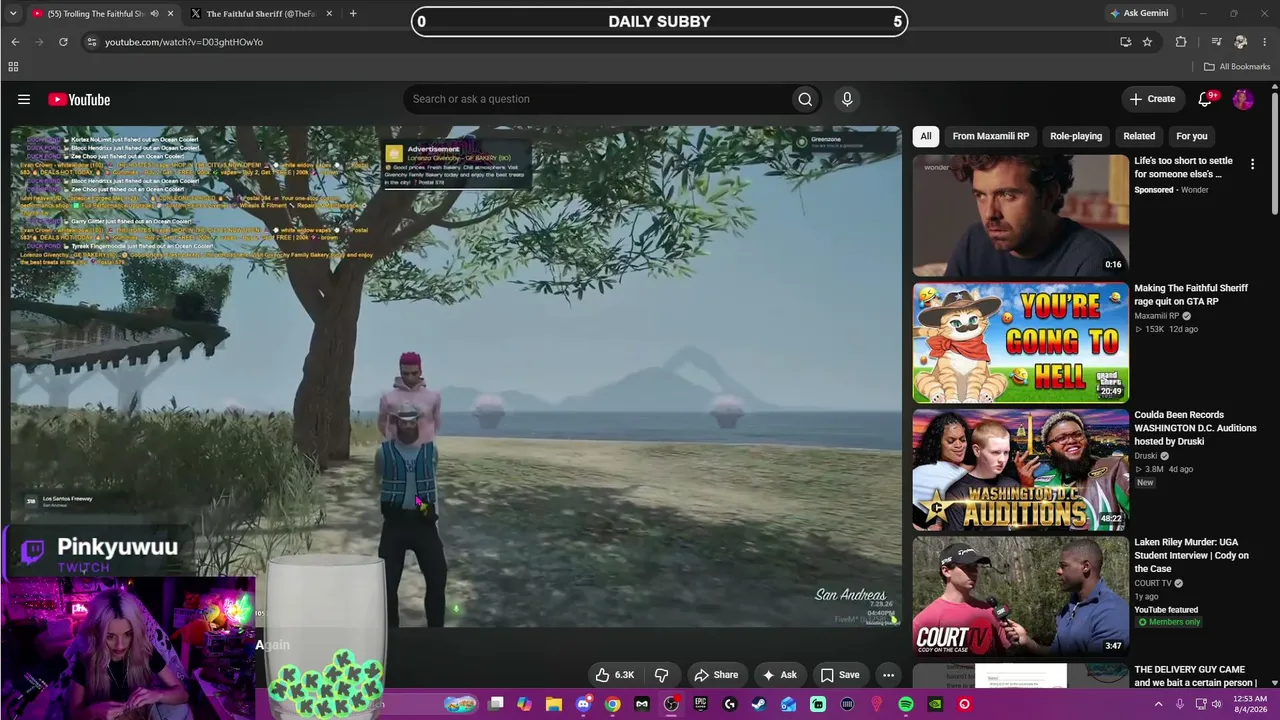Viewport: 1280px width, 720px height.
Task: Select the Related filter chip
Action: click(1139, 136)
